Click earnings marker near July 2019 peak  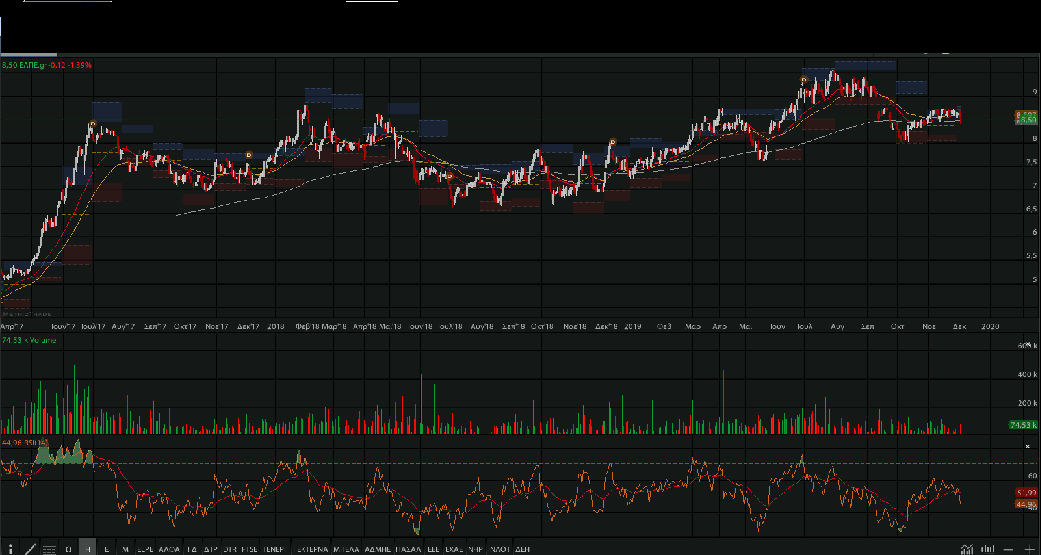(x=804, y=79)
